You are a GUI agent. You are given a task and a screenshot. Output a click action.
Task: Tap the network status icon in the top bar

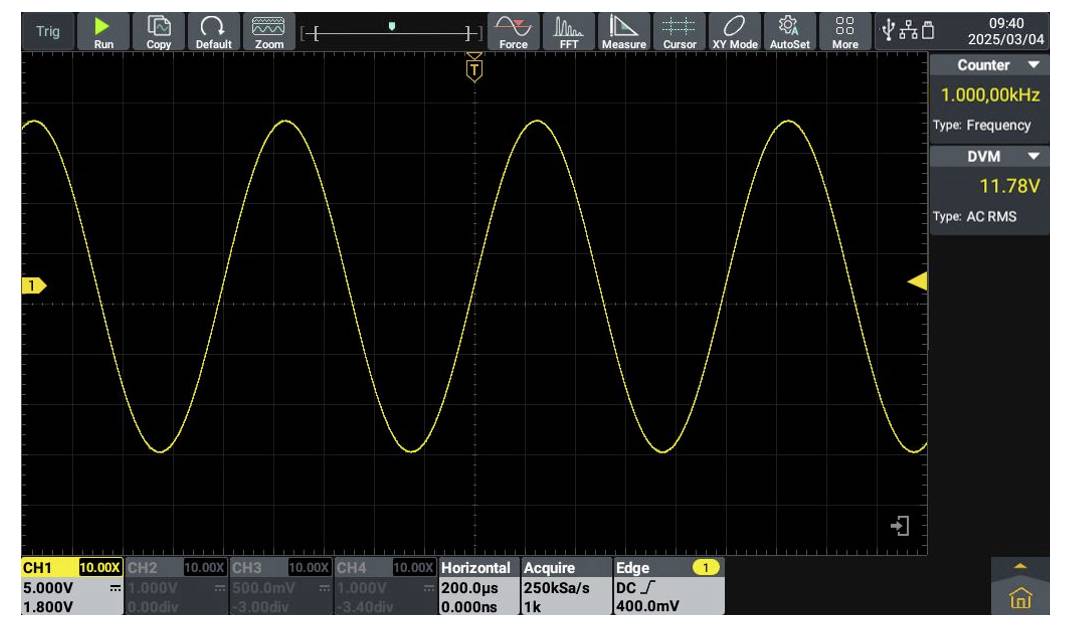(x=906, y=28)
